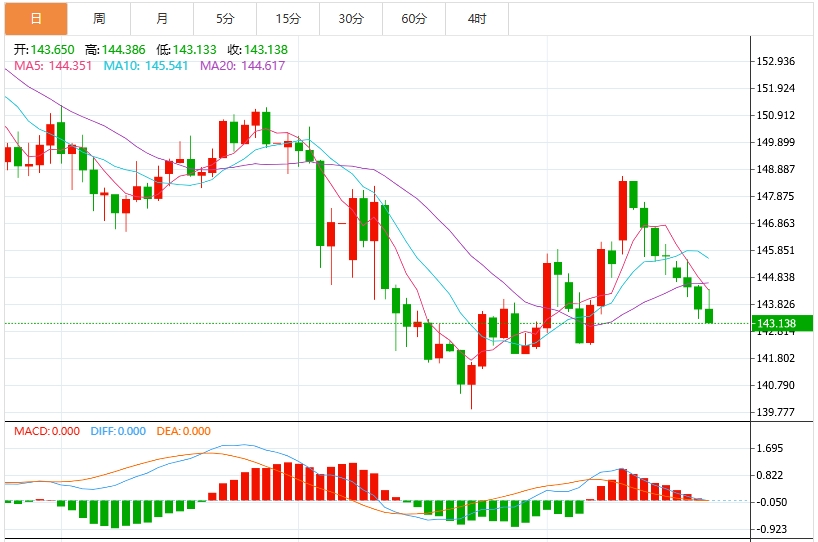Viewport: 818px width, 542px height.
Task: Click the MACD:0.000 indicator label
Action: 47,431
